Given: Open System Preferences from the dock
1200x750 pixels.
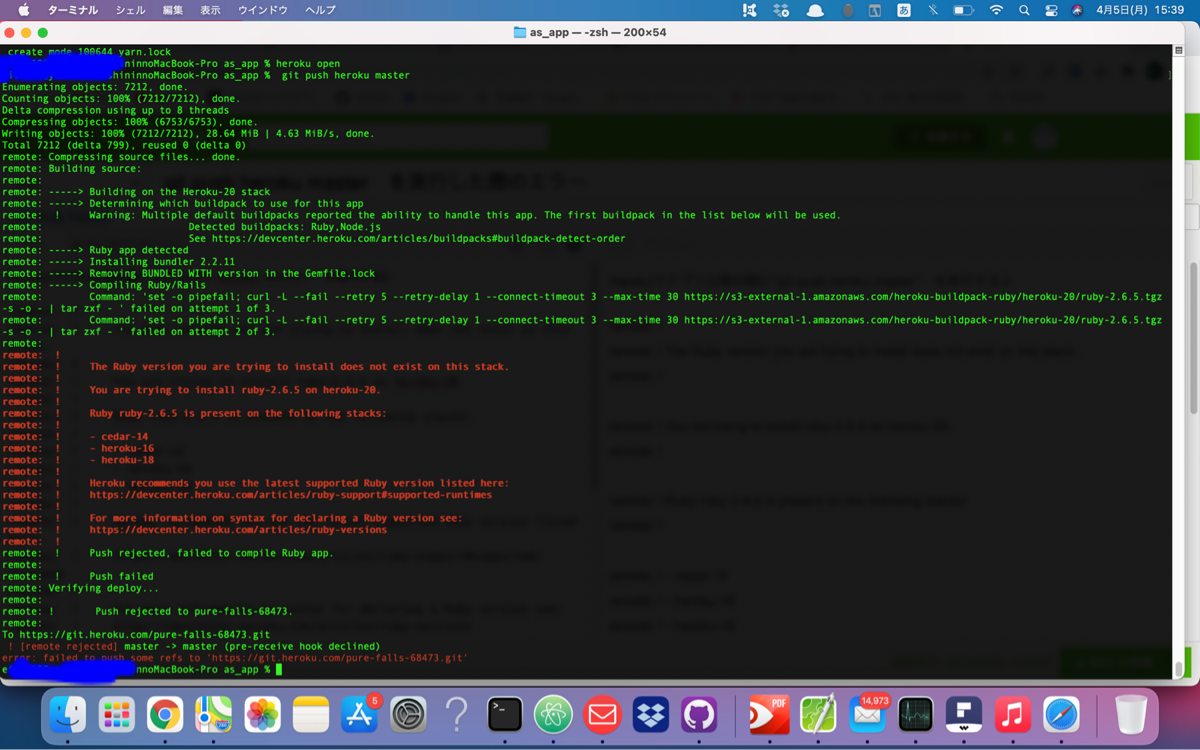Looking at the screenshot, I should (x=408, y=714).
